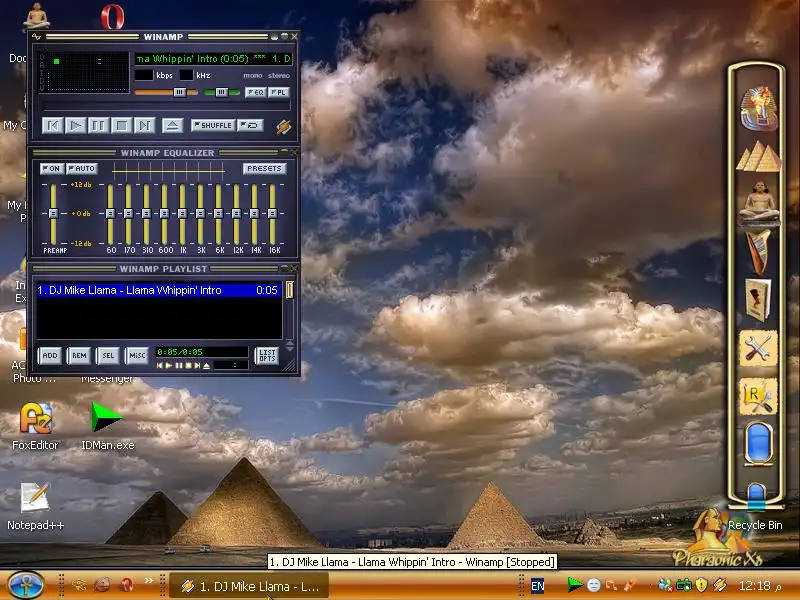Pause playback in Winamp main window
This screenshot has width=800, height=600.
(x=98, y=126)
